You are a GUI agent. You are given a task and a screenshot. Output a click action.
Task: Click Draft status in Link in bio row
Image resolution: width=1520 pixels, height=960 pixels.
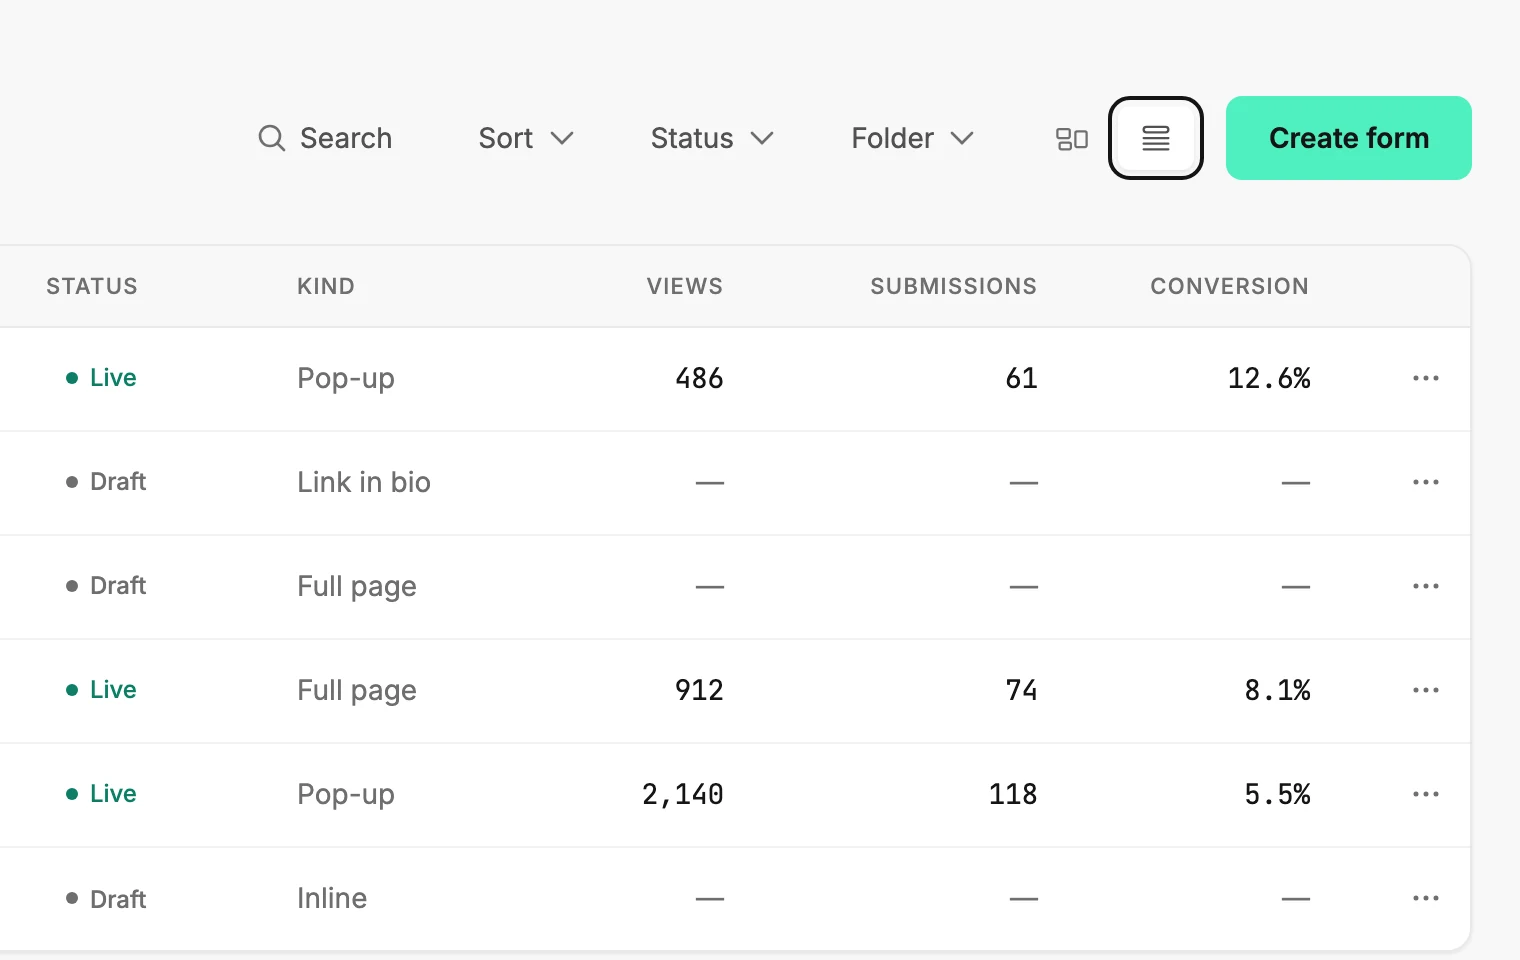pos(106,482)
